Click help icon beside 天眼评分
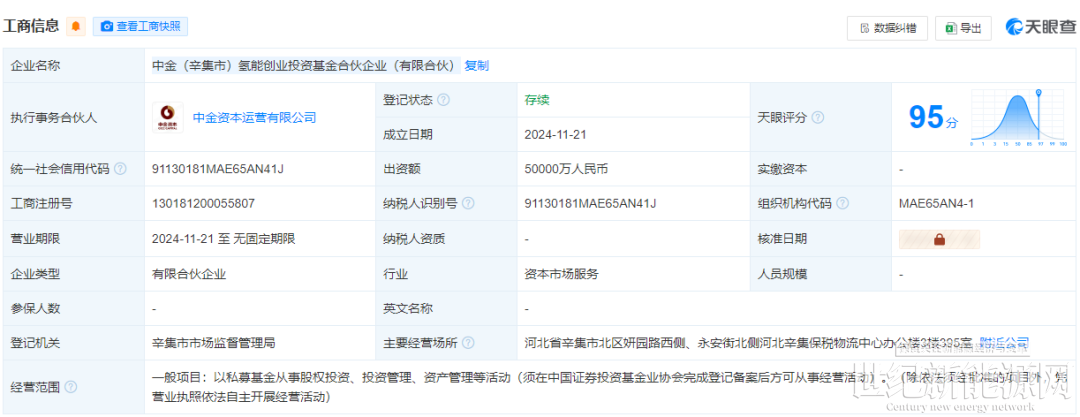1080x417 pixels. [818, 117]
